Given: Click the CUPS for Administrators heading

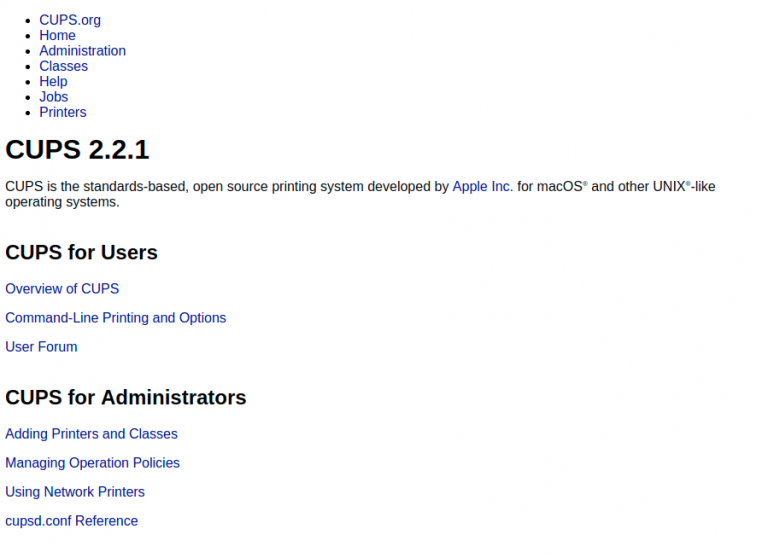Looking at the screenshot, I should pos(125,398).
